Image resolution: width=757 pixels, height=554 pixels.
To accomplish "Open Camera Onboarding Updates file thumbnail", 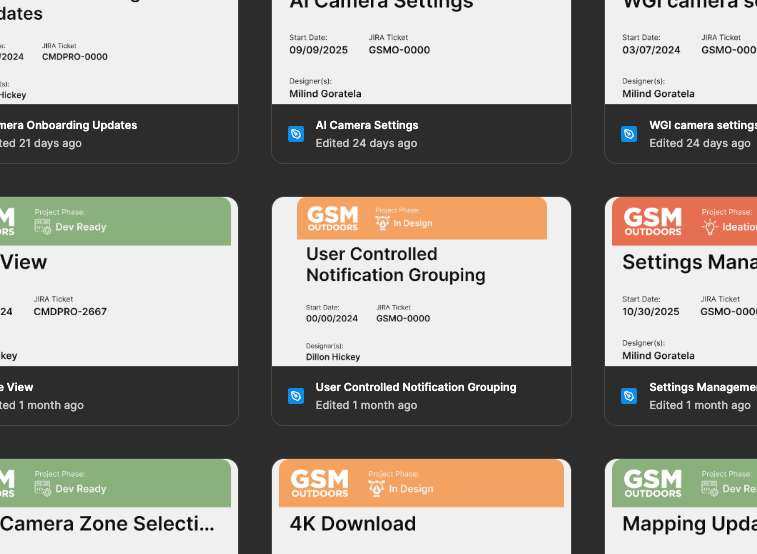I will (x=119, y=52).
